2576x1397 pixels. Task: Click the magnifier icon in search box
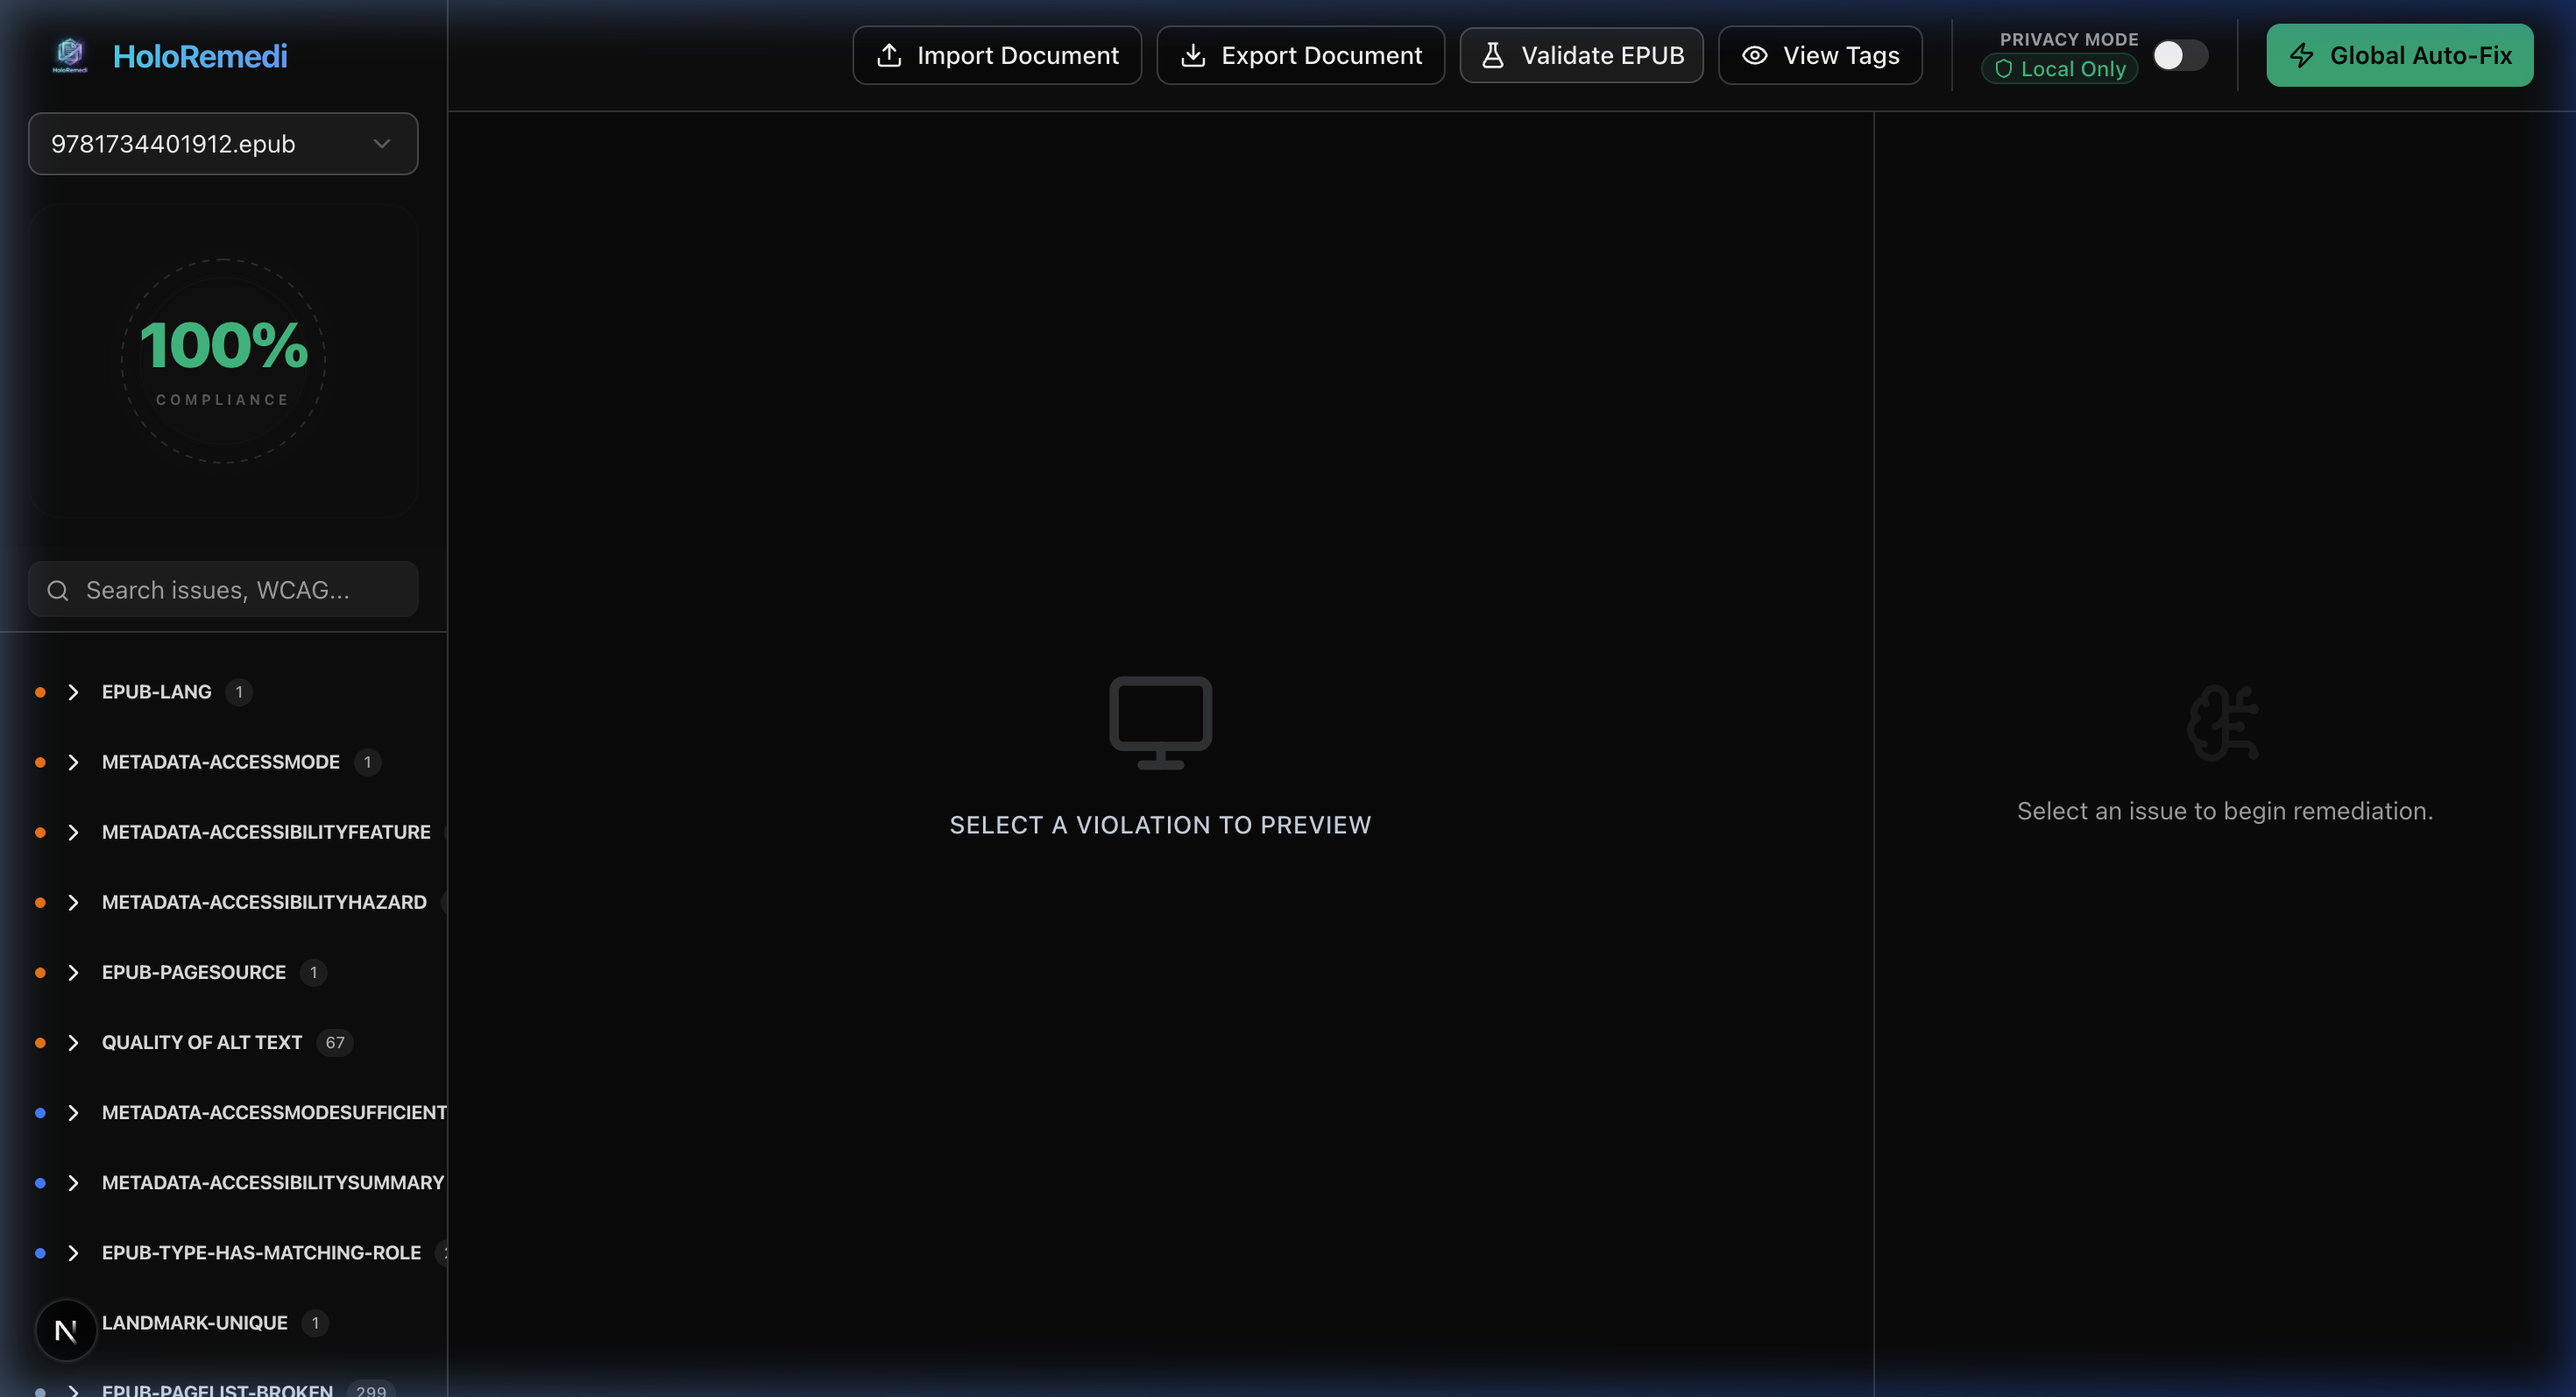pos(58,590)
